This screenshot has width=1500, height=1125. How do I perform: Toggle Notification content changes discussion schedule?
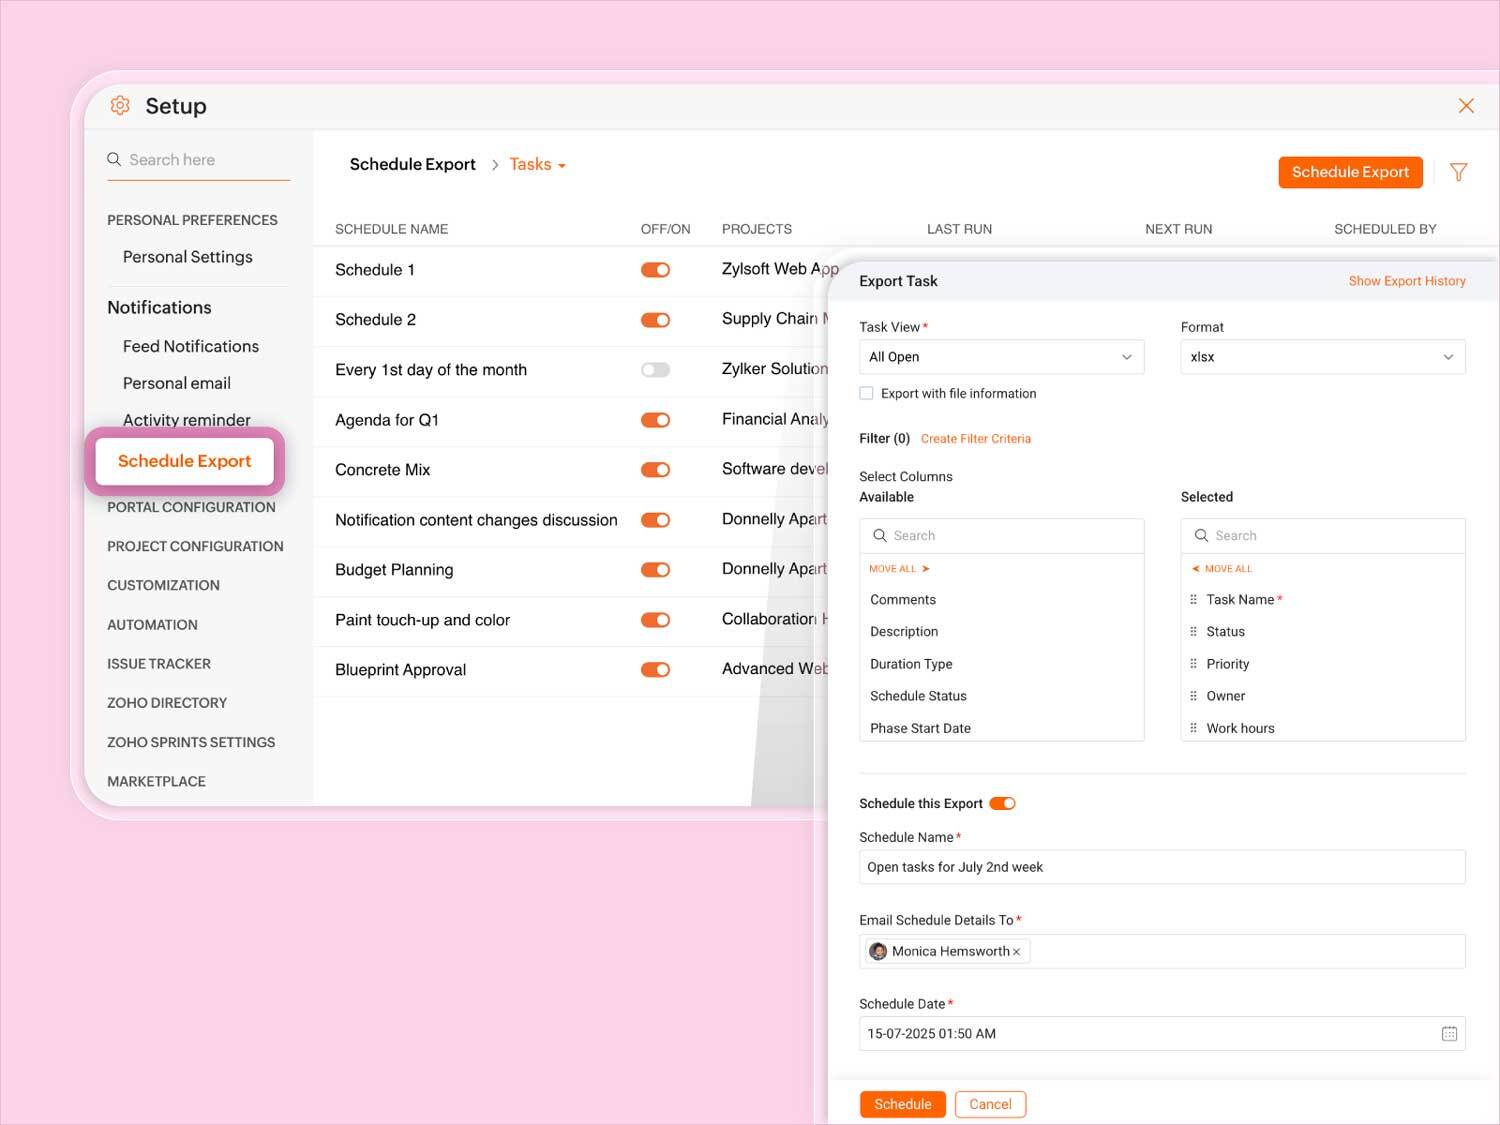(655, 520)
